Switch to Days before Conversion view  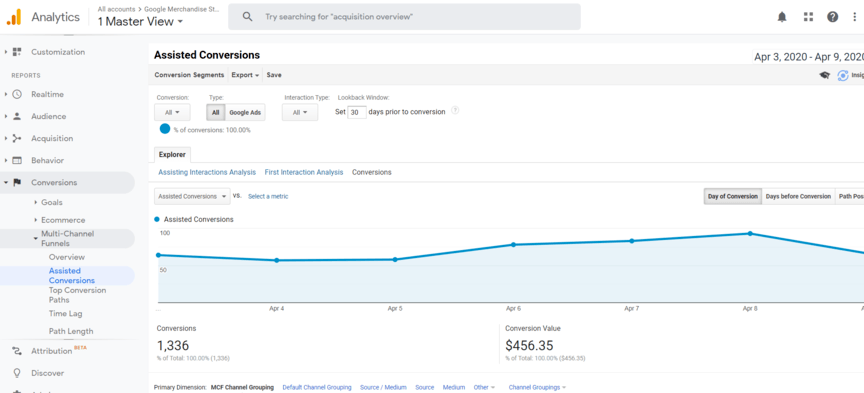click(798, 197)
